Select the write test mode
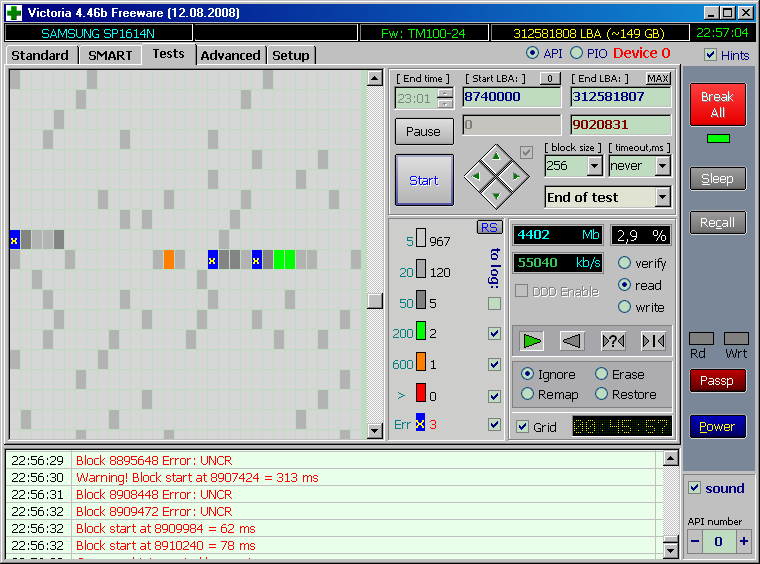This screenshot has height=564, width=760. click(x=624, y=307)
